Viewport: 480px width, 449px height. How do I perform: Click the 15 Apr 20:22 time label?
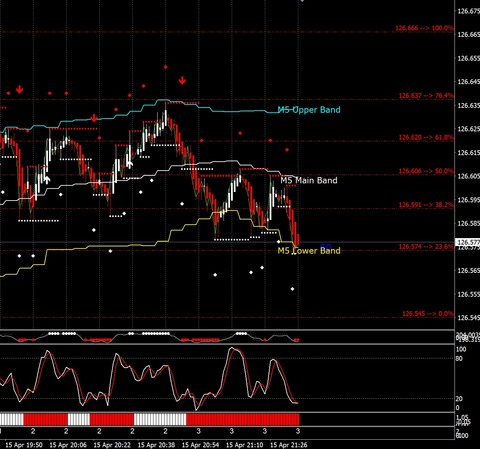(x=112, y=445)
